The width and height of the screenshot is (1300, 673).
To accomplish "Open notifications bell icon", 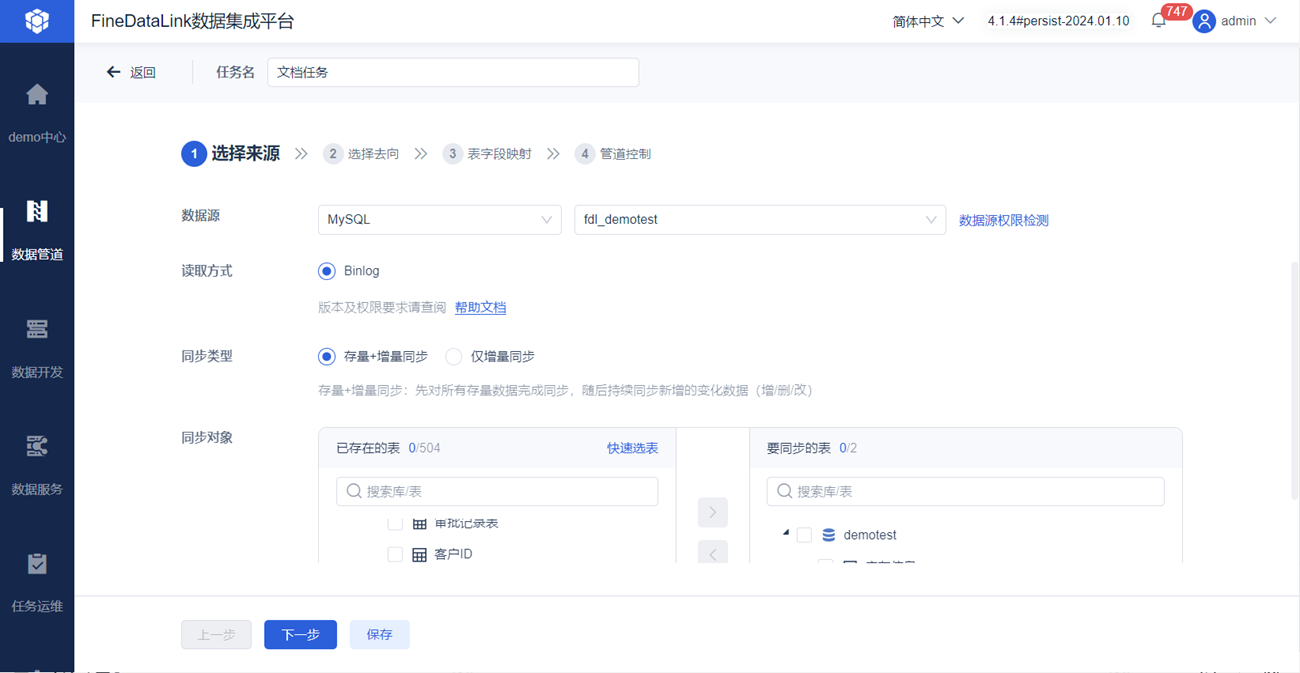I will pos(1158,21).
